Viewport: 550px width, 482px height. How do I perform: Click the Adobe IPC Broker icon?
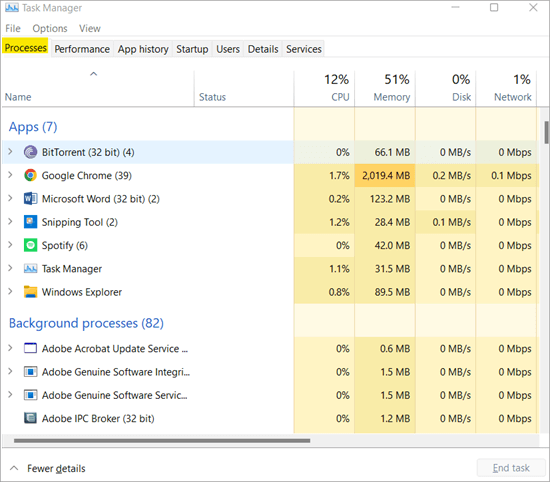31,418
